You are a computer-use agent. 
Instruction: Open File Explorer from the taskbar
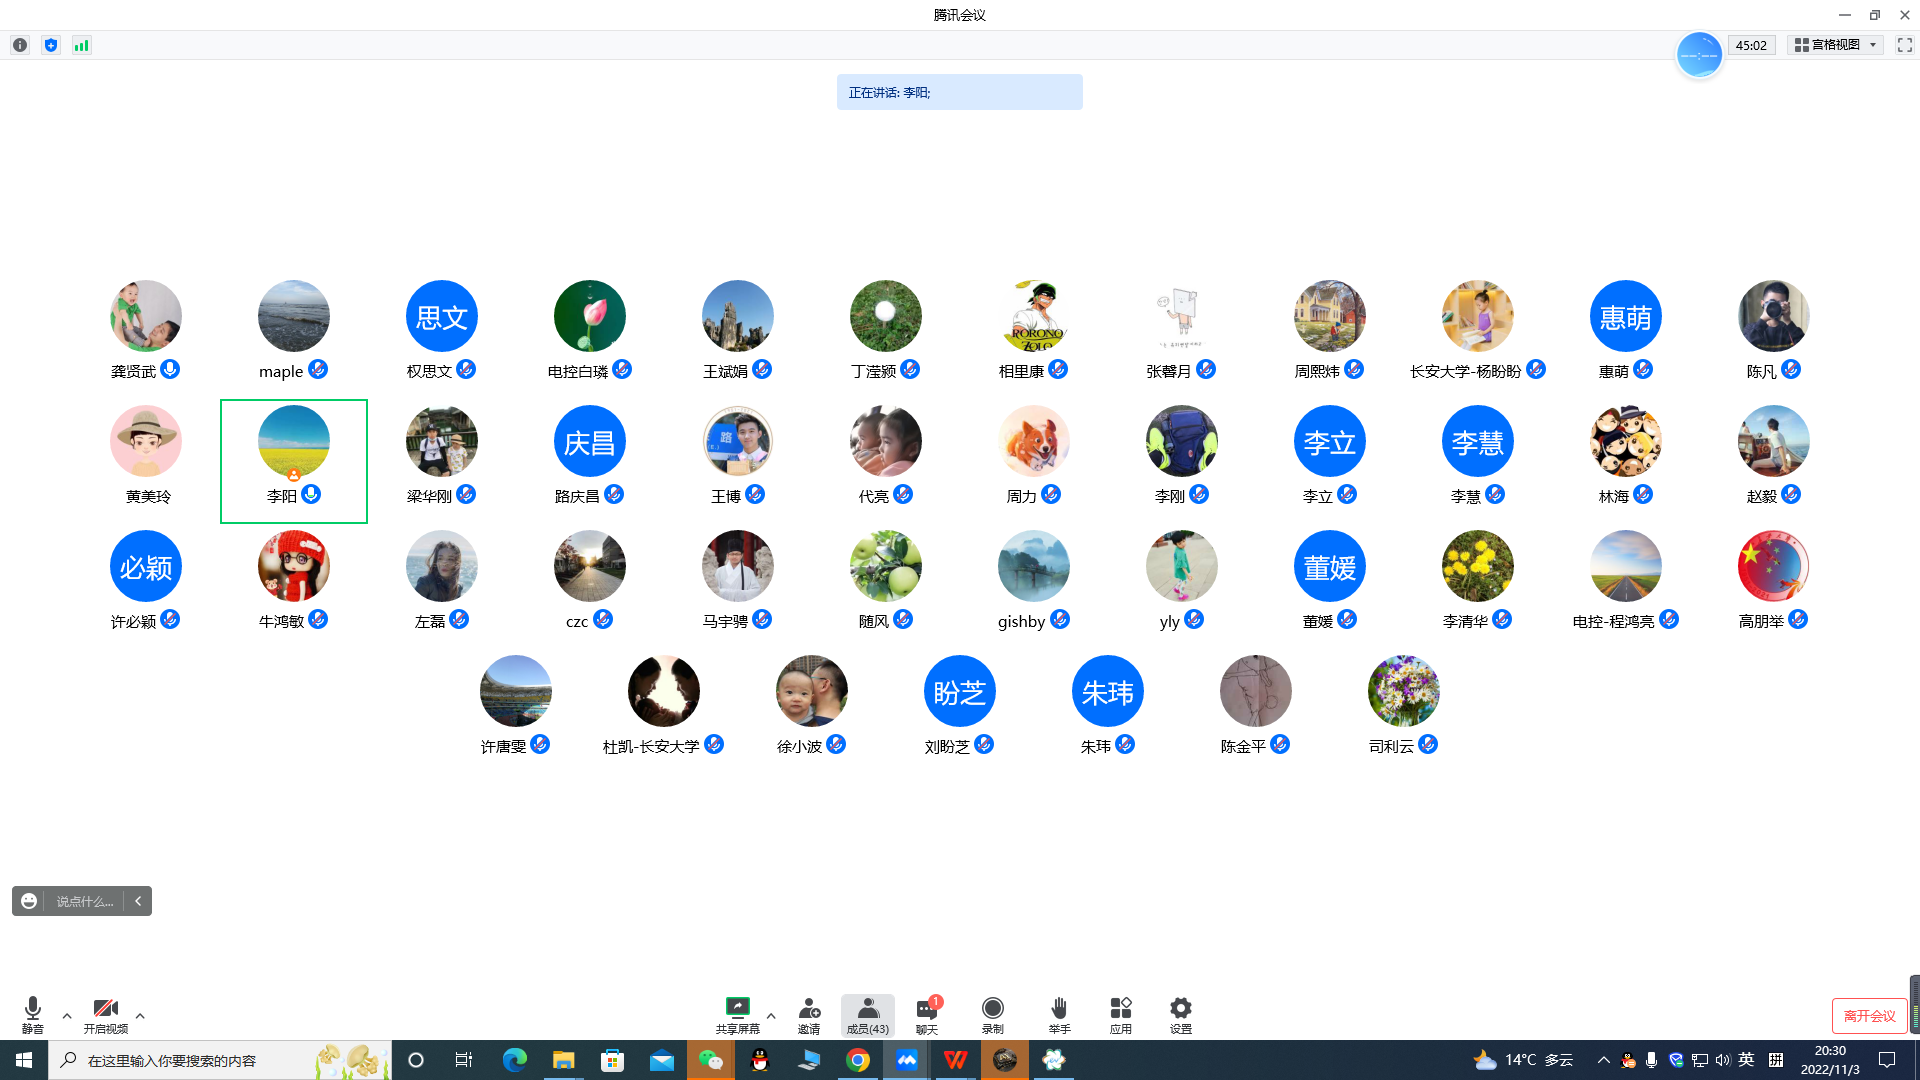tap(564, 1060)
